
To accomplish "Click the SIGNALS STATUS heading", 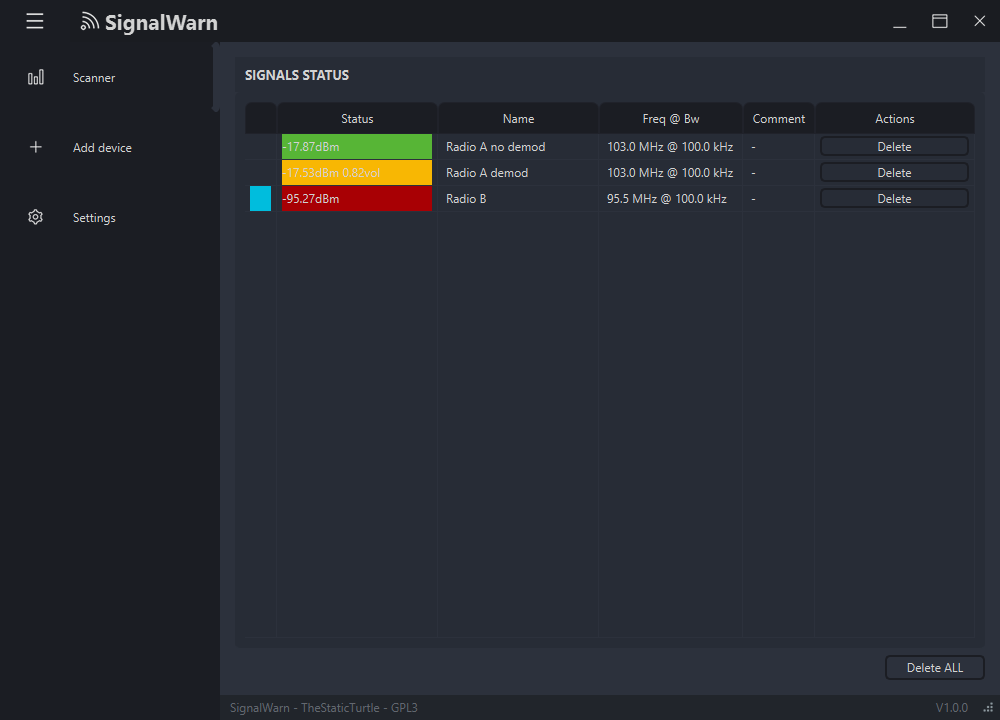I will click(297, 75).
